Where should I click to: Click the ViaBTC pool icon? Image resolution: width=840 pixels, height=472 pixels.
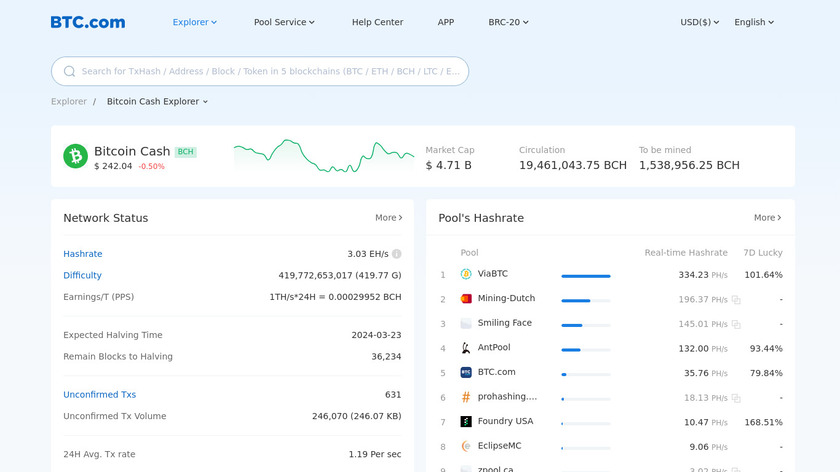pyautogui.click(x=466, y=274)
